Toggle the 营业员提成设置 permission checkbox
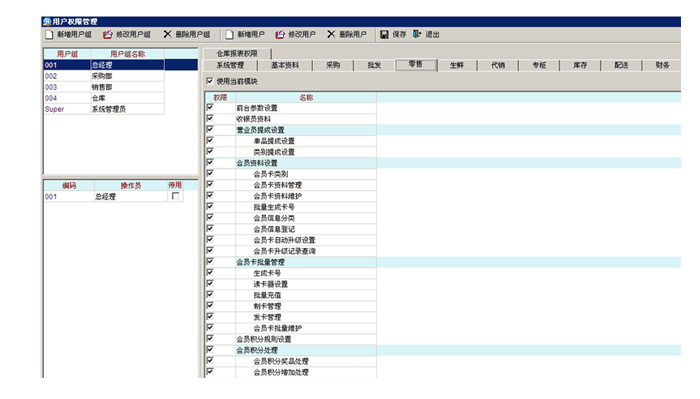 click(x=210, y=129)
